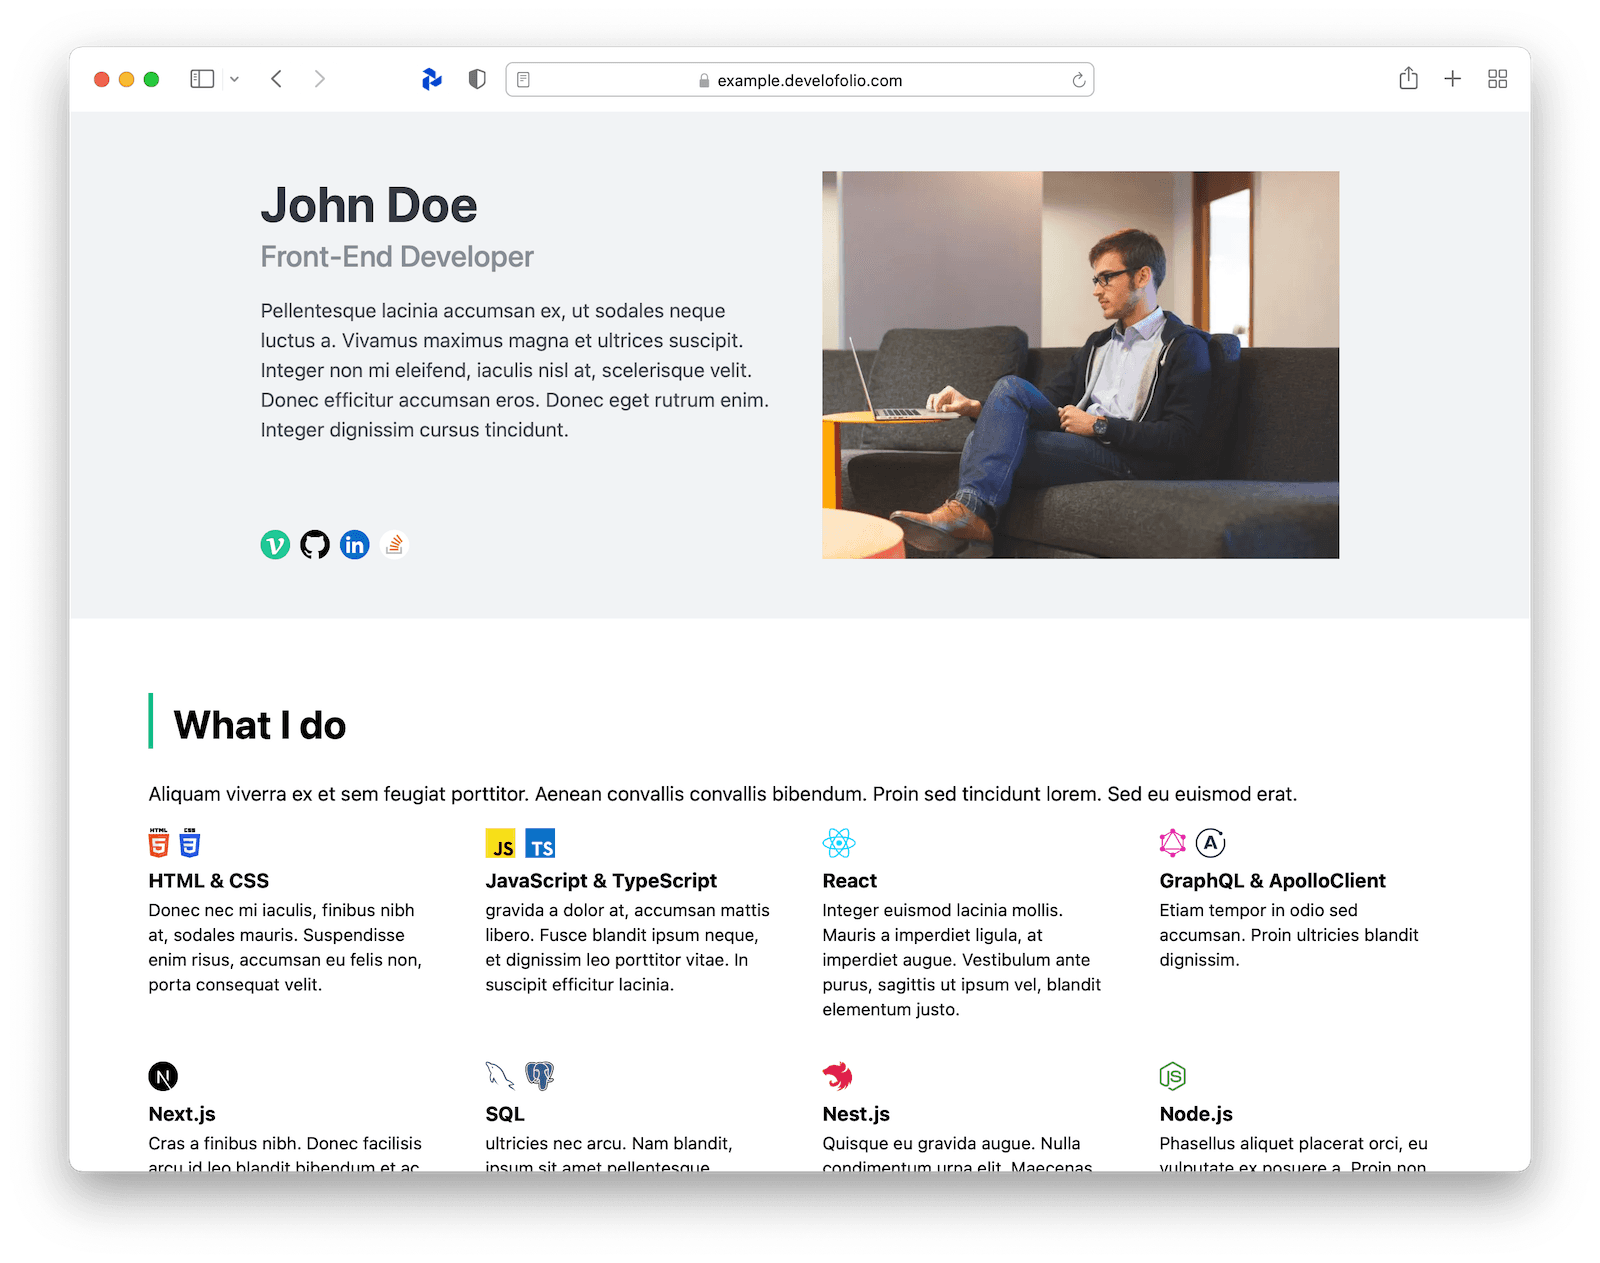
Task: Click the Node.js skill title
Action: [1196, 1114]
